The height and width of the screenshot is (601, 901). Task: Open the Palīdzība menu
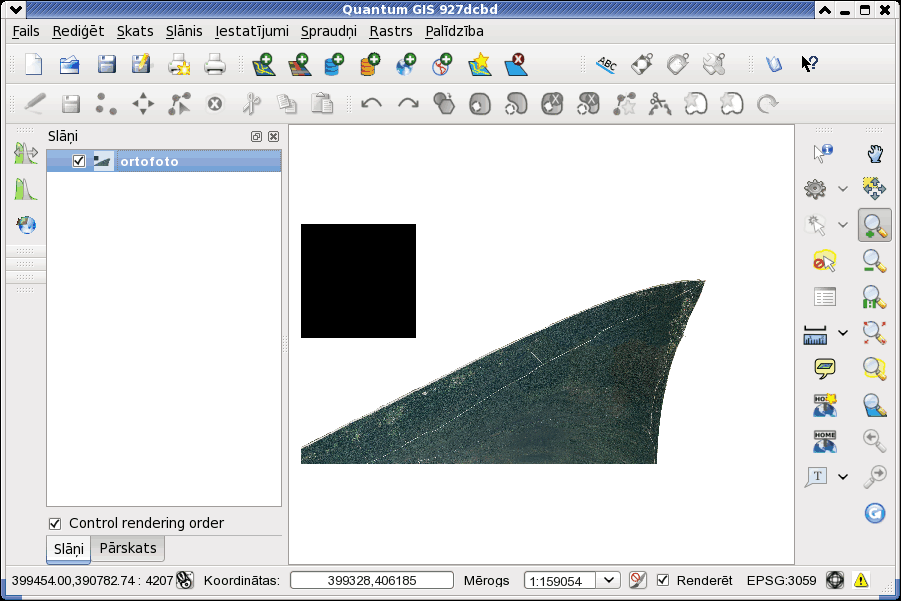click(x=454, y=31)
